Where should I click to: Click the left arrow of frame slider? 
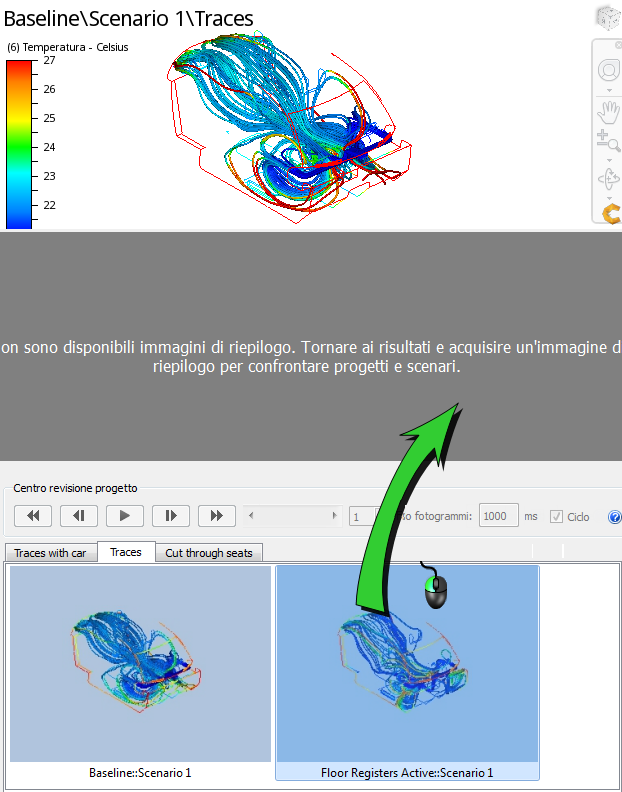point(251,516)
